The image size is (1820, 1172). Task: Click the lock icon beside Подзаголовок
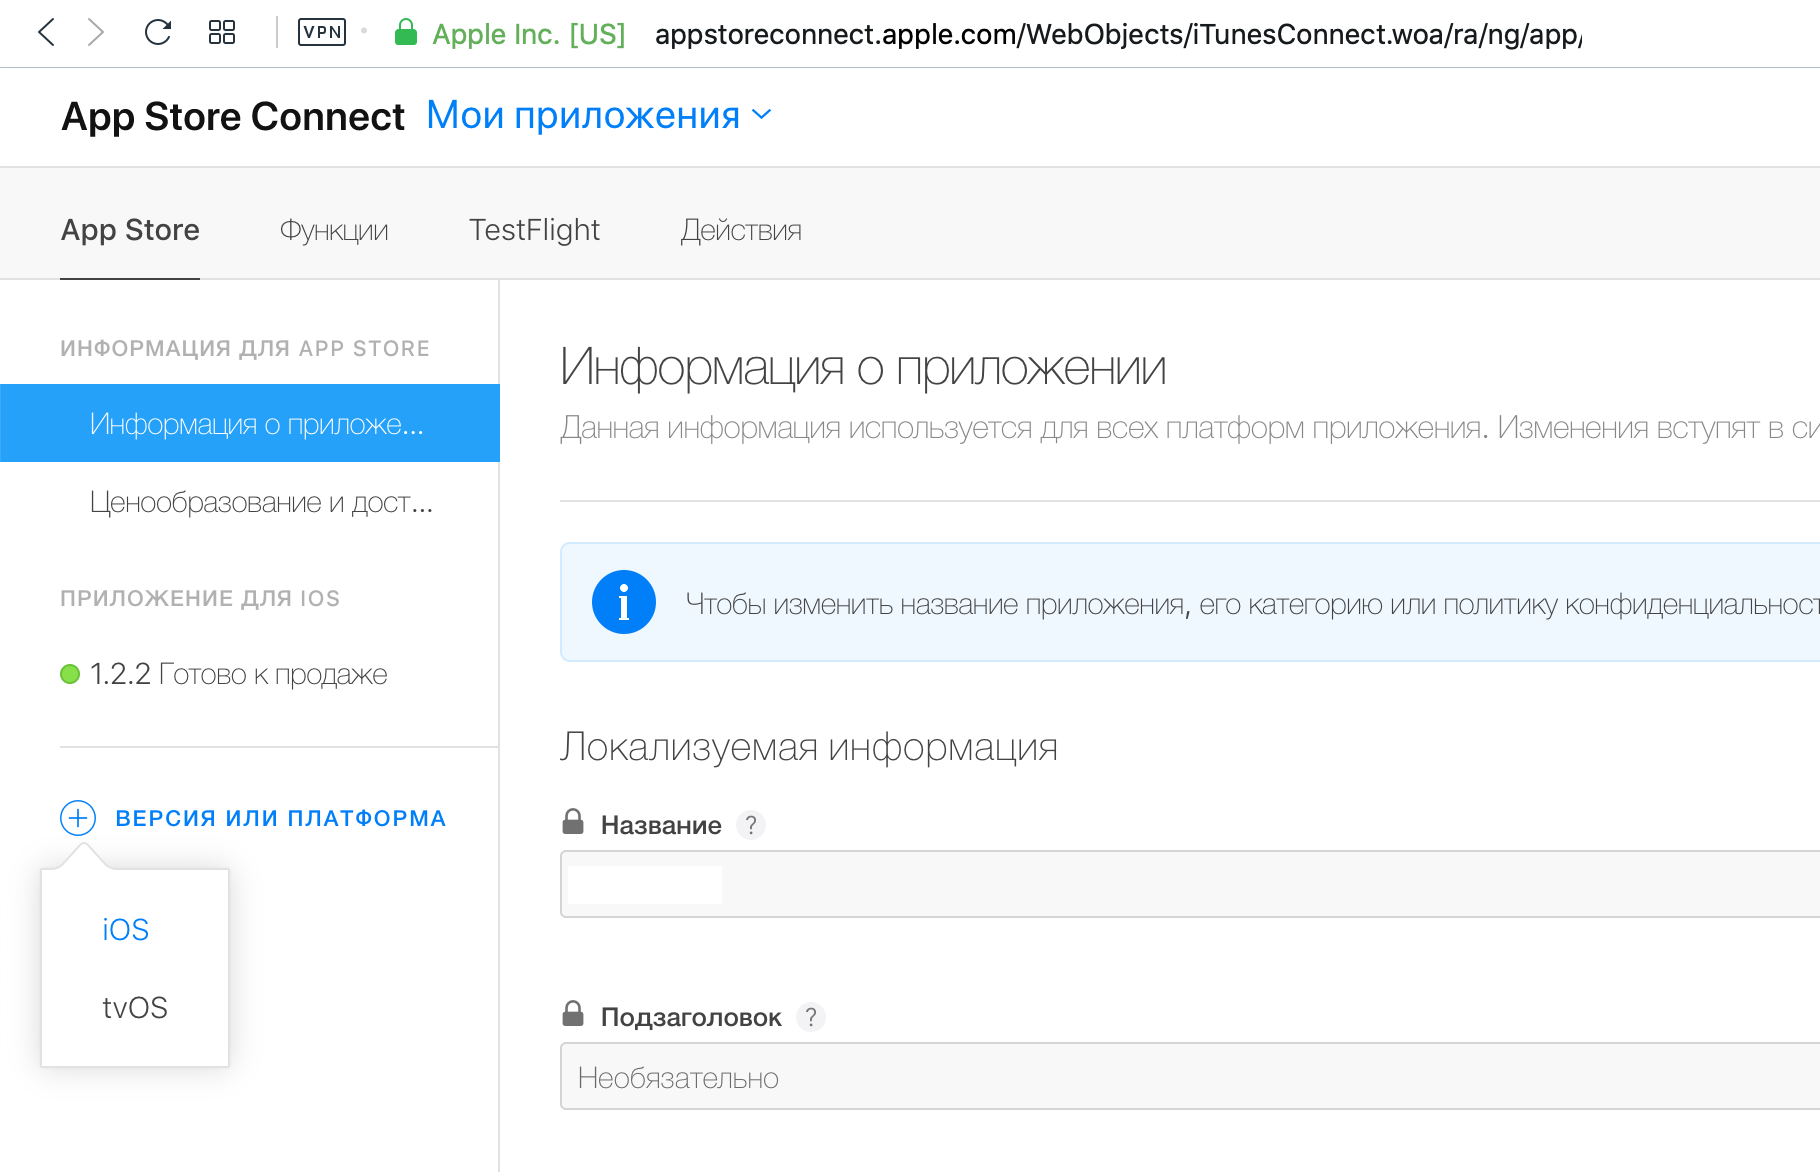pyautogui.click(x=573, y=1014)
